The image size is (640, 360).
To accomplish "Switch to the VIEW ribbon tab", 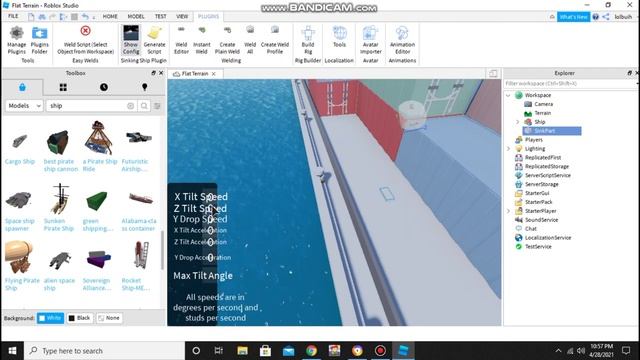I will point(182,16).
